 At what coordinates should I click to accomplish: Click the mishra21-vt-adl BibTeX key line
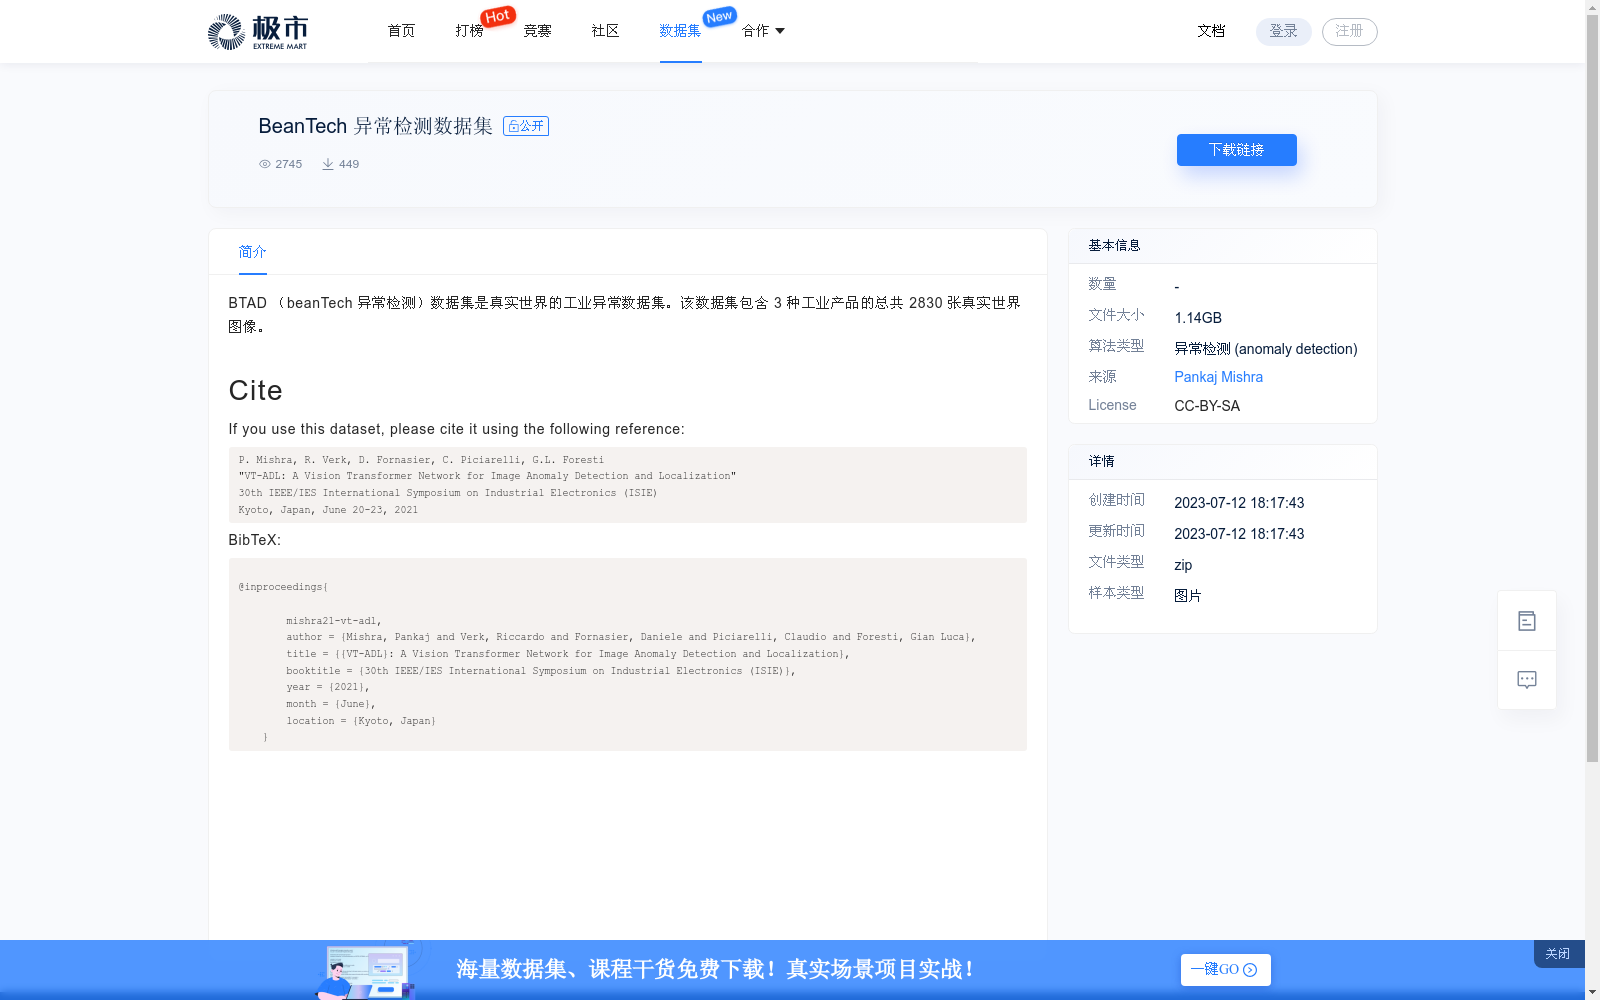[x=333, y=621]
